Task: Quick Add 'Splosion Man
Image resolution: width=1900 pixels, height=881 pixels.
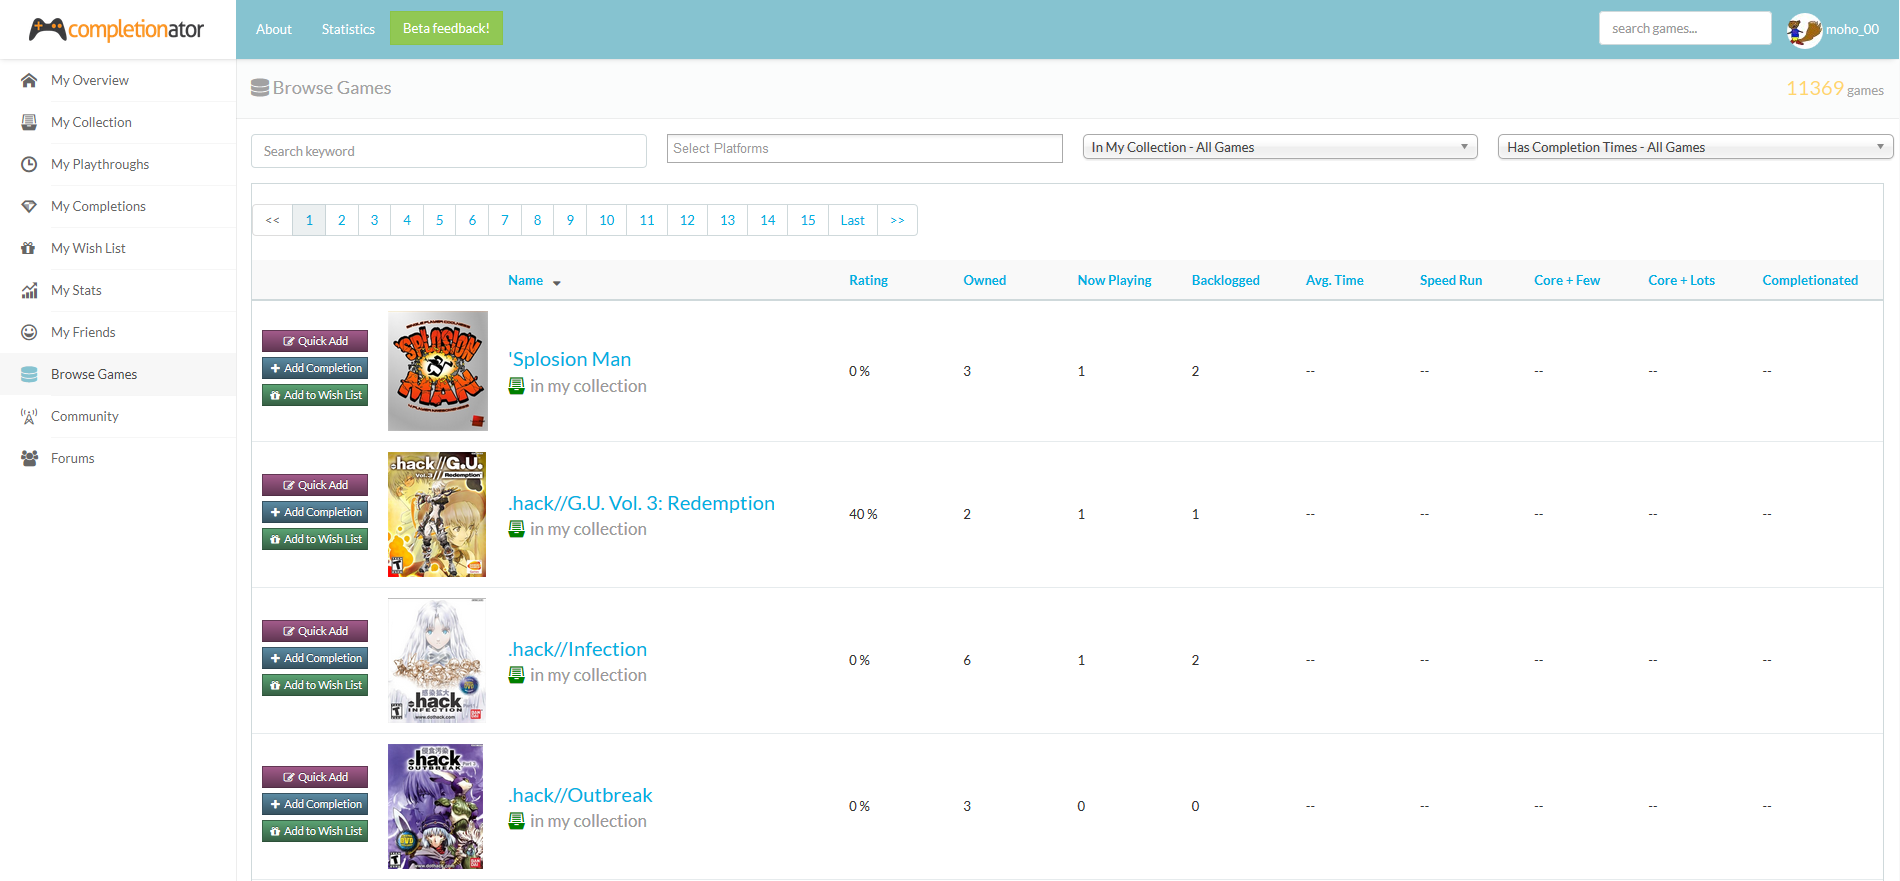Action: (x=315, y=341)
